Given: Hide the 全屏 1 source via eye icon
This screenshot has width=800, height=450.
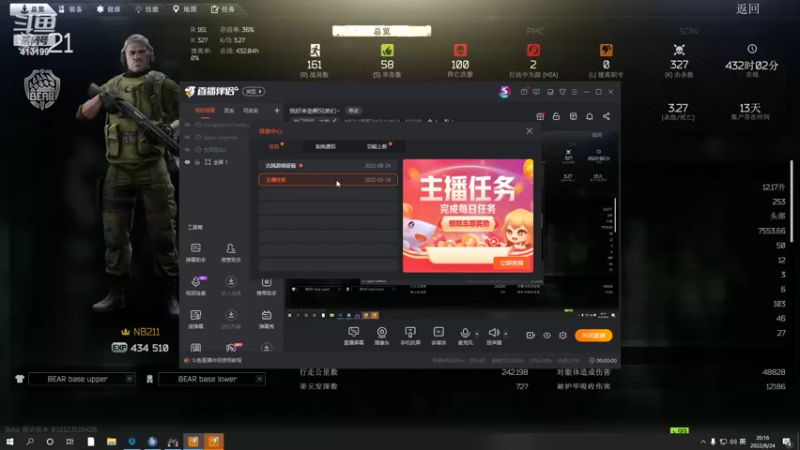Looking at the screenshot, I should click(187, 162).
